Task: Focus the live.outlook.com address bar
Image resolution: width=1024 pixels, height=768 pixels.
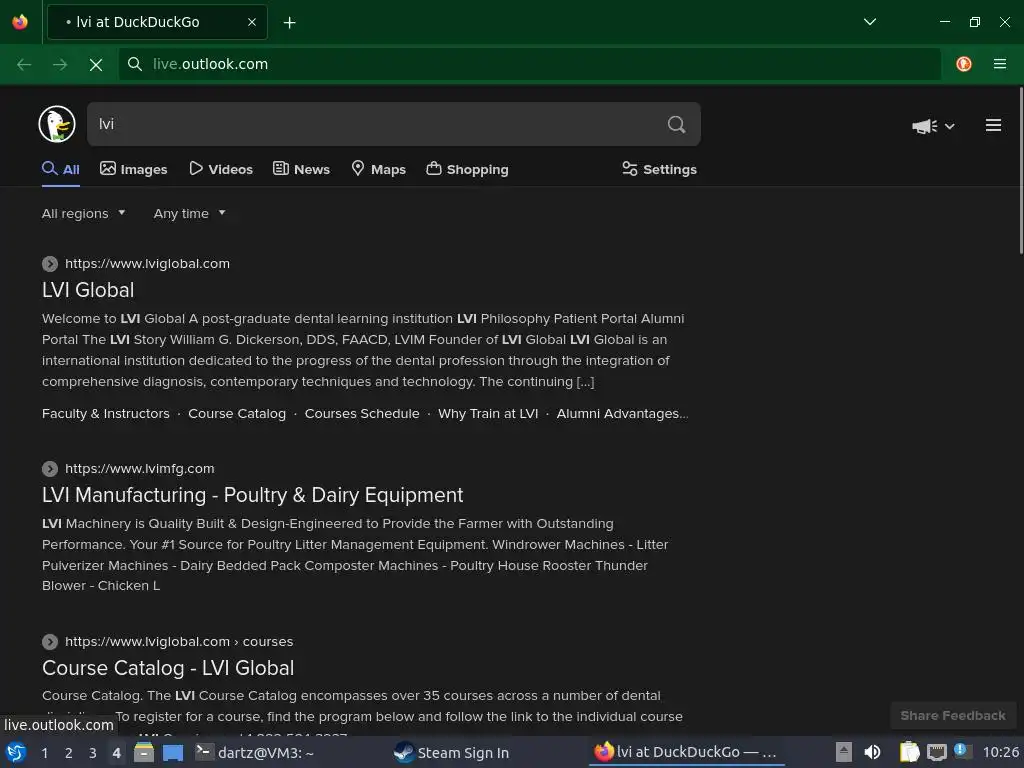Action: click(x=529, y=64)
